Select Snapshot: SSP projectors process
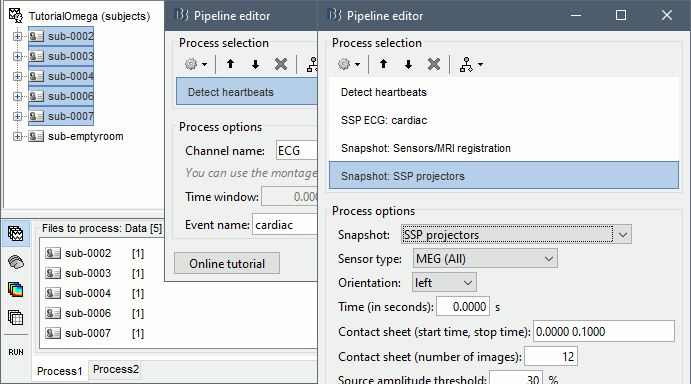The height and width of the screenshot is (384, 691). tap(504, 176)
